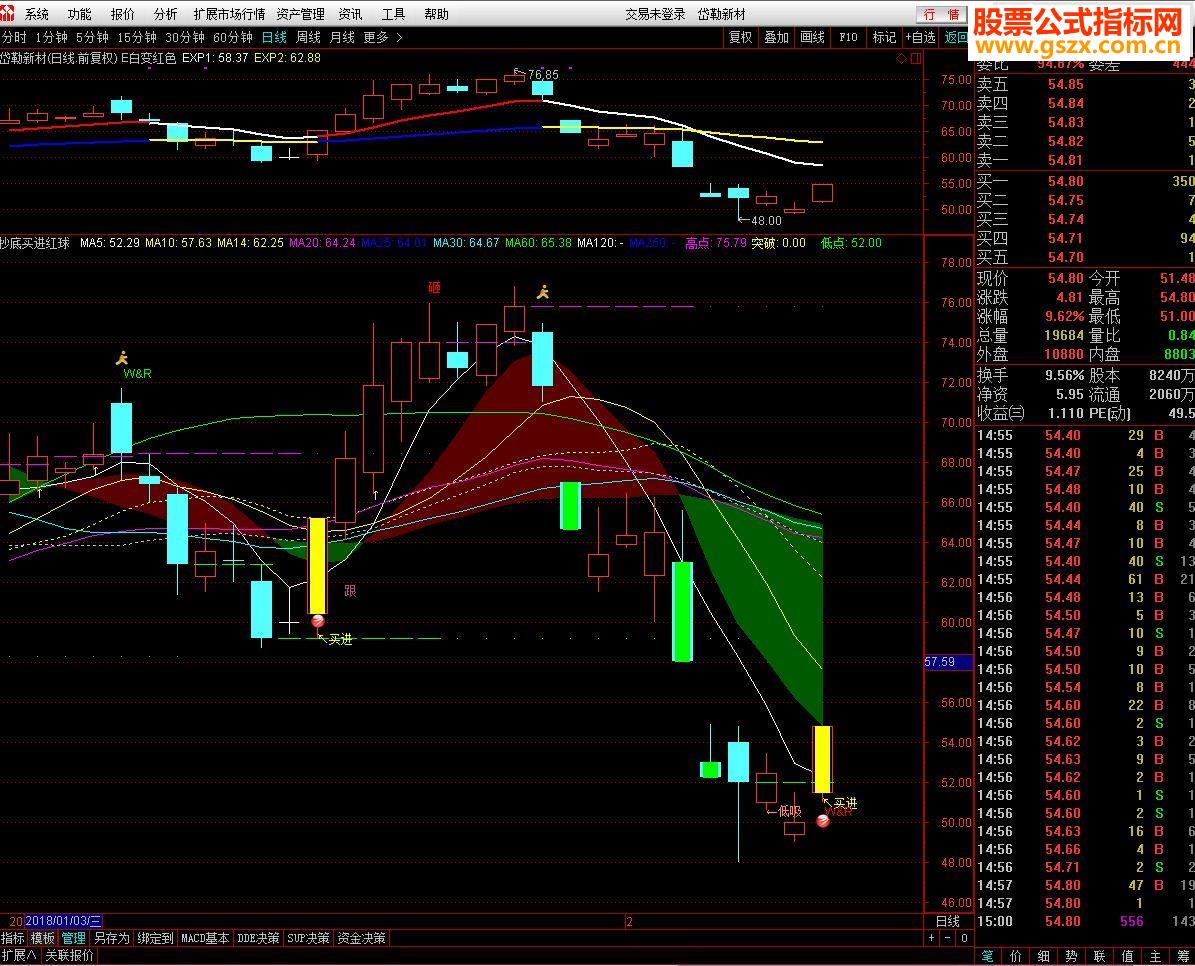Screen dimensions: 1195x966
Task: Select the 势 tab in the quote panel
Action: point(1072,956)
